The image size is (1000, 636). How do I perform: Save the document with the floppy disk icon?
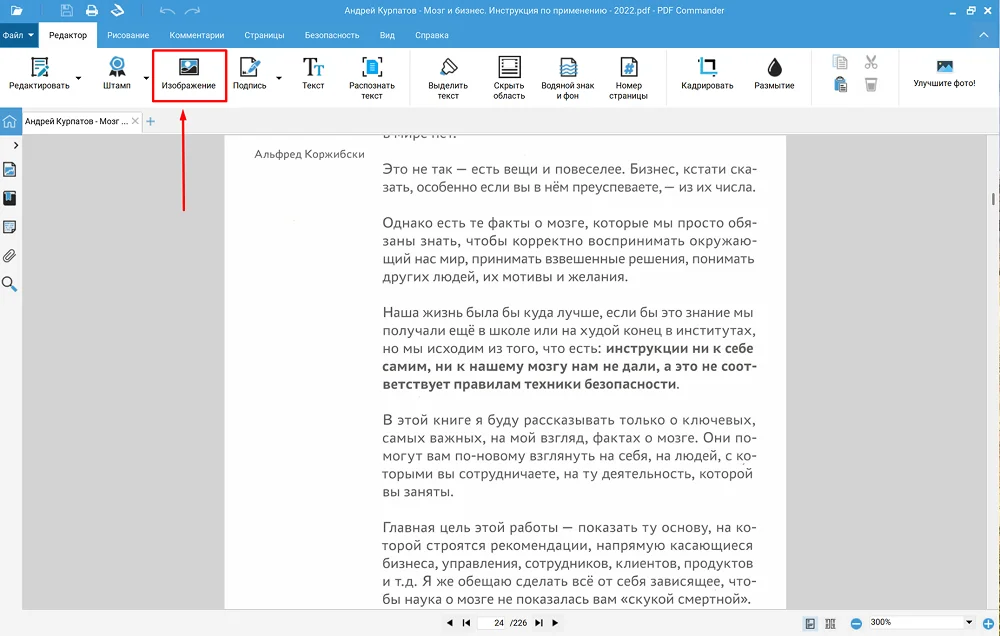coord(66,10)
